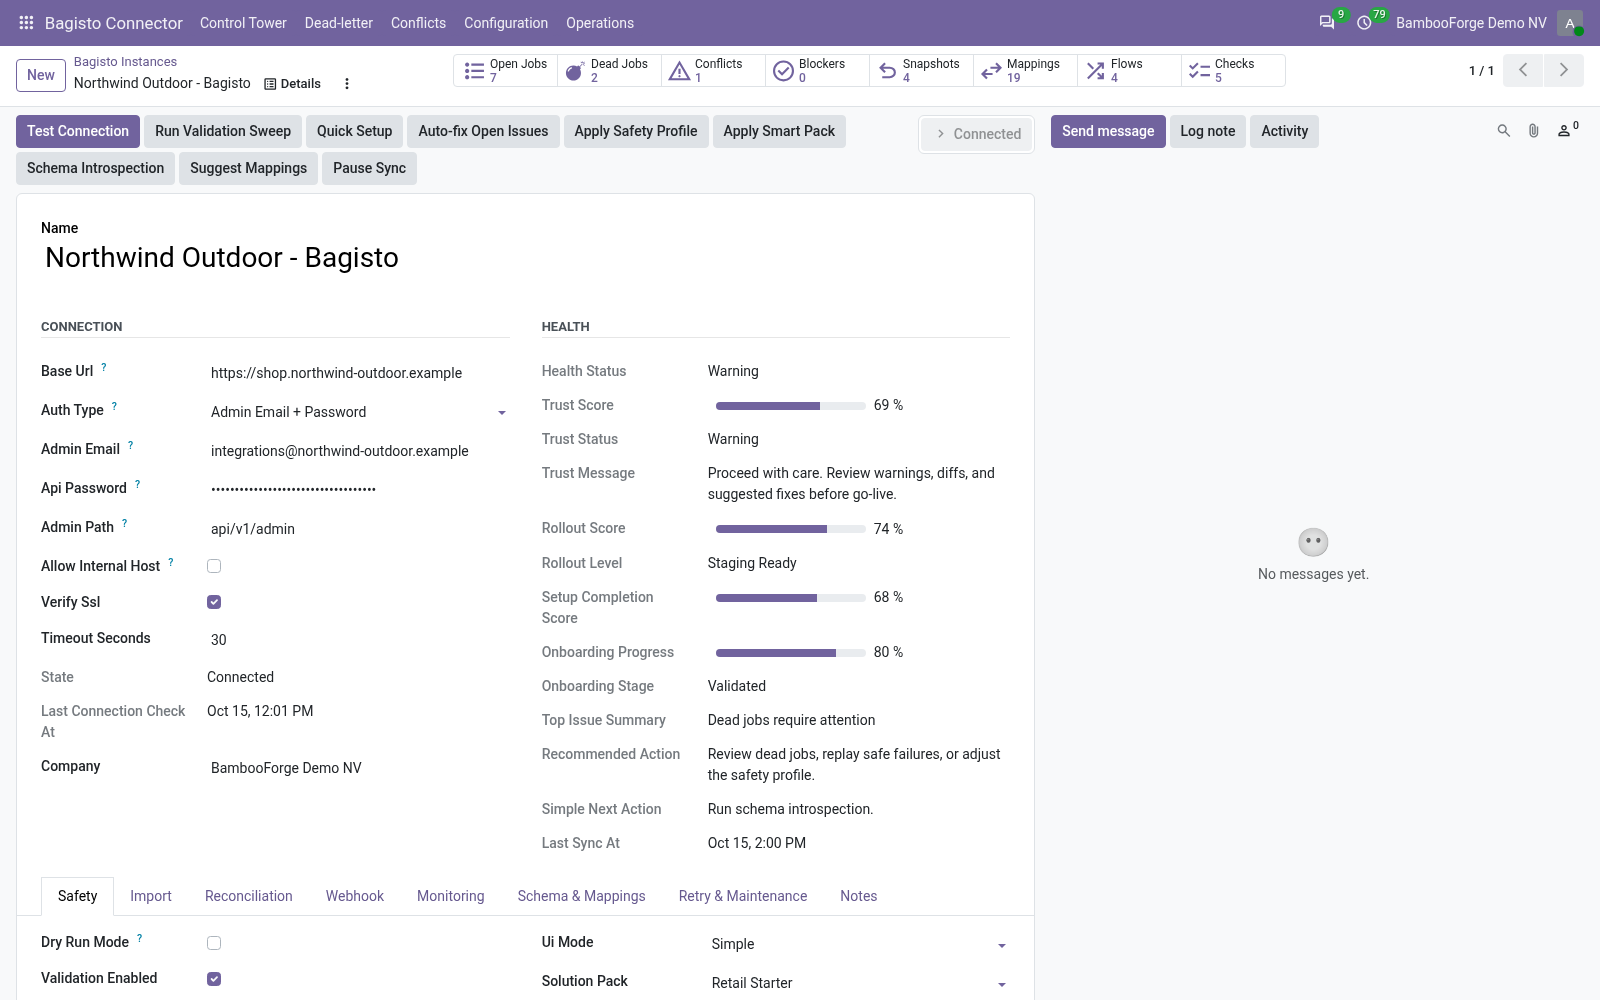Click the user avatar in top bar
The image size is (1600, 1000).
tap(1570, 23)
